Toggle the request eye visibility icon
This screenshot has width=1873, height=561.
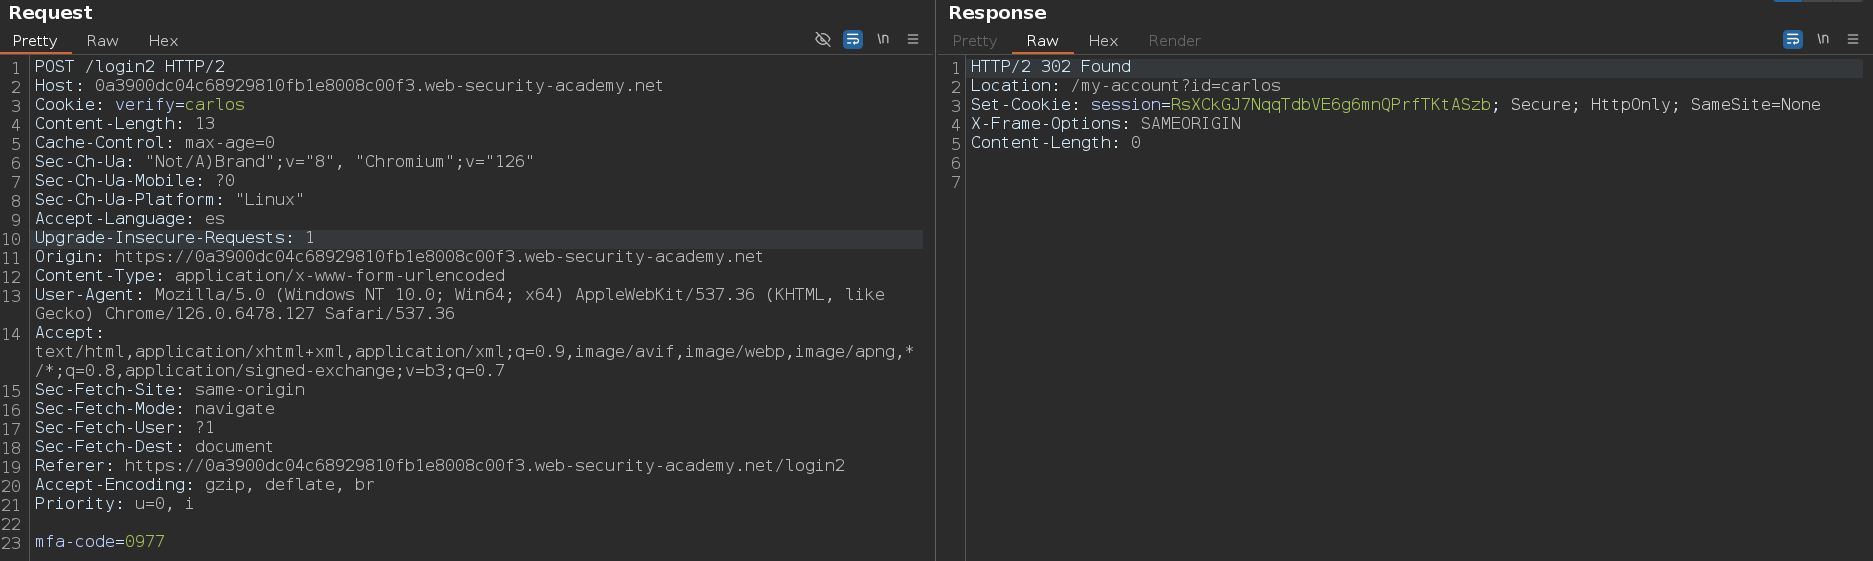[823, 40]
